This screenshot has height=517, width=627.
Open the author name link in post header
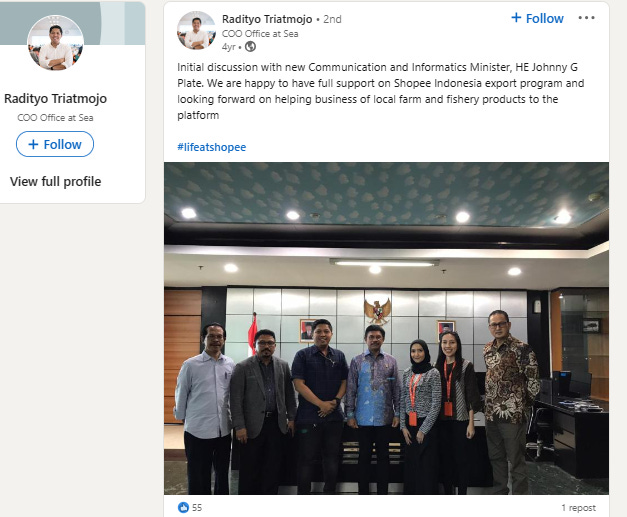(267, 19)
